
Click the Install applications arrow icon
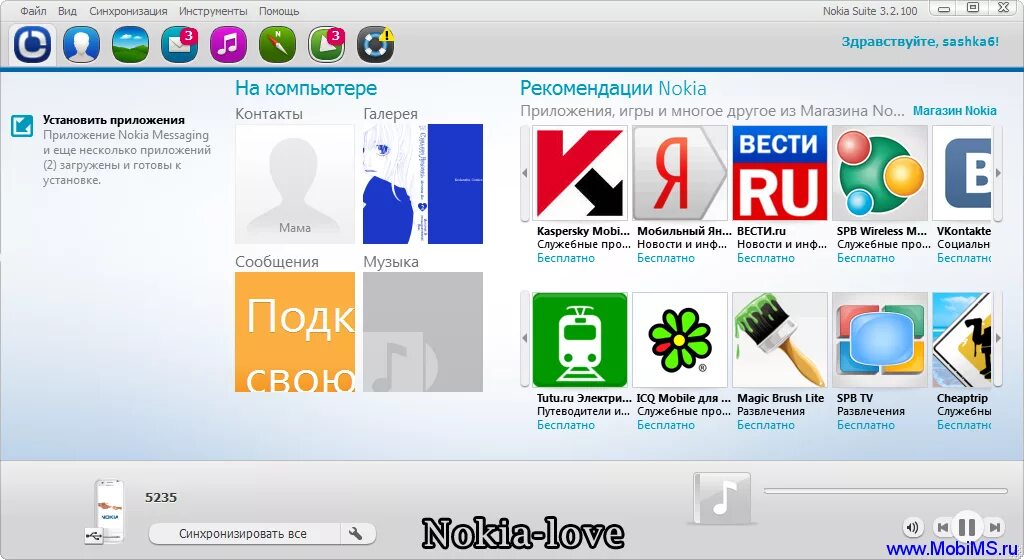[x=22, y=125]
